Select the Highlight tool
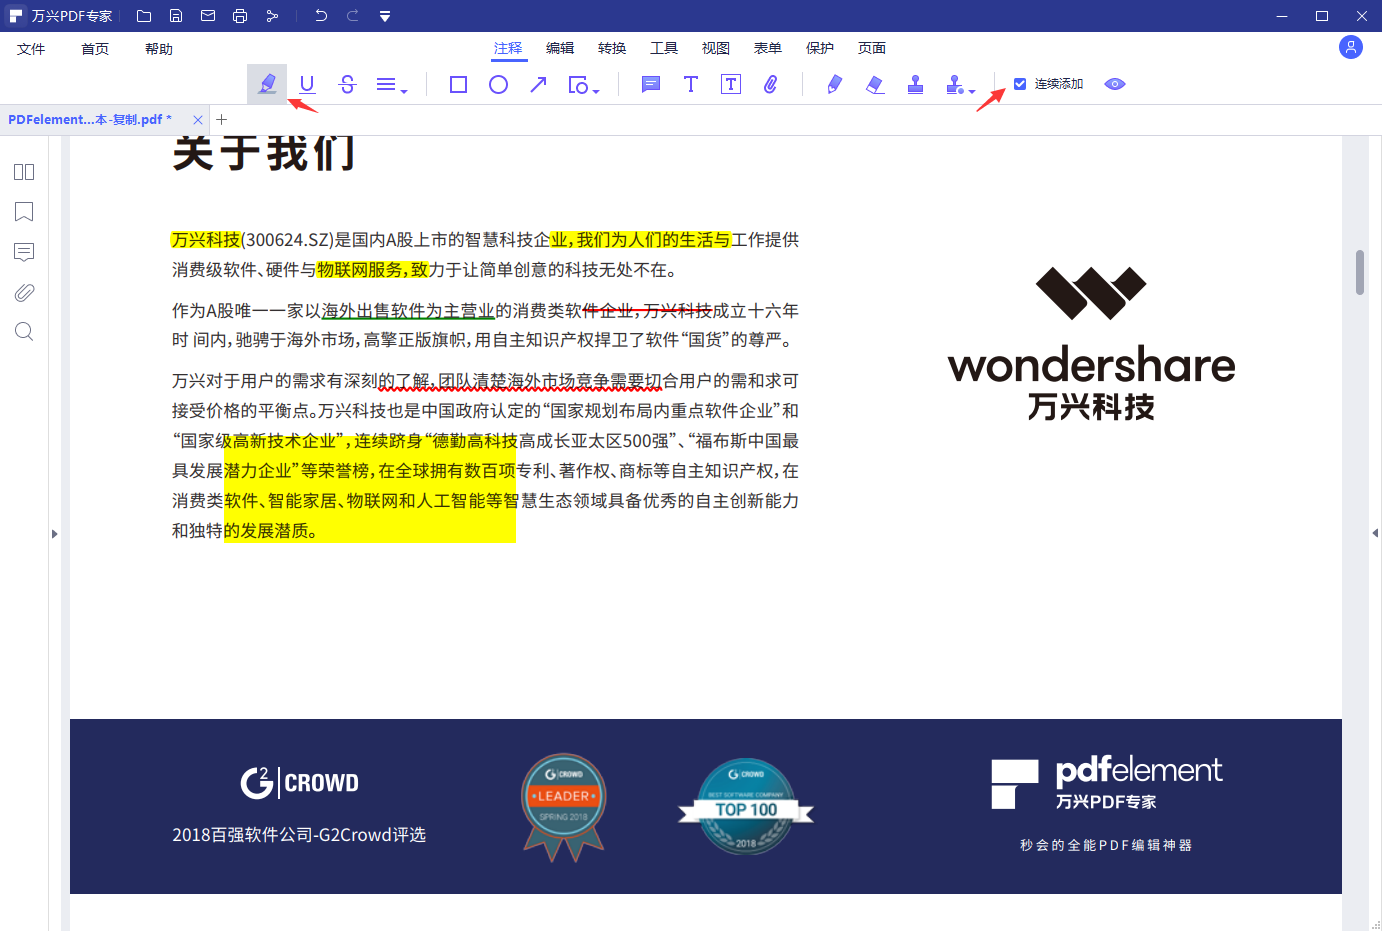Image resolution: width=1382 pixels, height=931 pixels. (266, 83)
